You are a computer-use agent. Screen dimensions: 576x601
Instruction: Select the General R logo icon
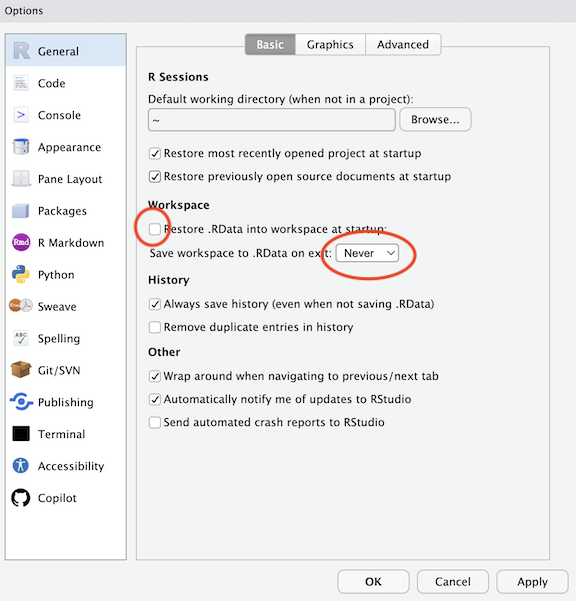click(21, 51)
